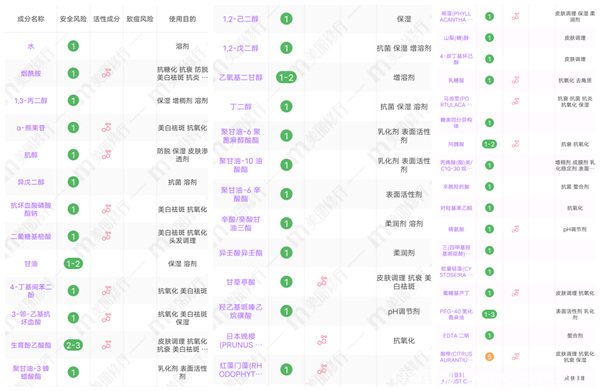Image resolution: width=600 pixels, height=391 pixels.
Task: Open the 异壬酸异壬酯 ingredient link
Action: coord(241,253)
